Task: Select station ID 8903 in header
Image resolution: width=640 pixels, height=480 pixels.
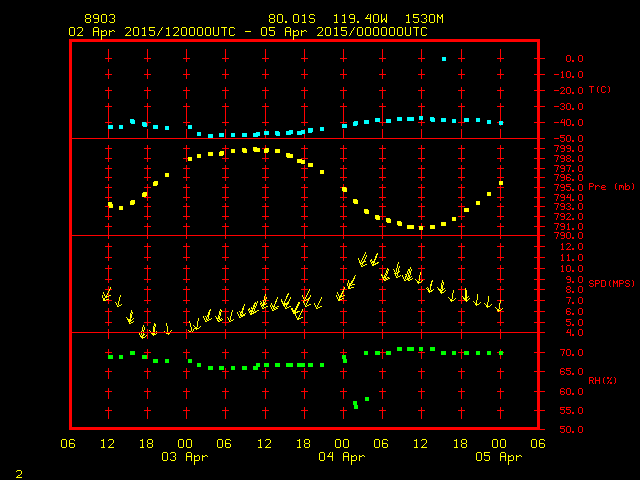Action: (101, 19)
